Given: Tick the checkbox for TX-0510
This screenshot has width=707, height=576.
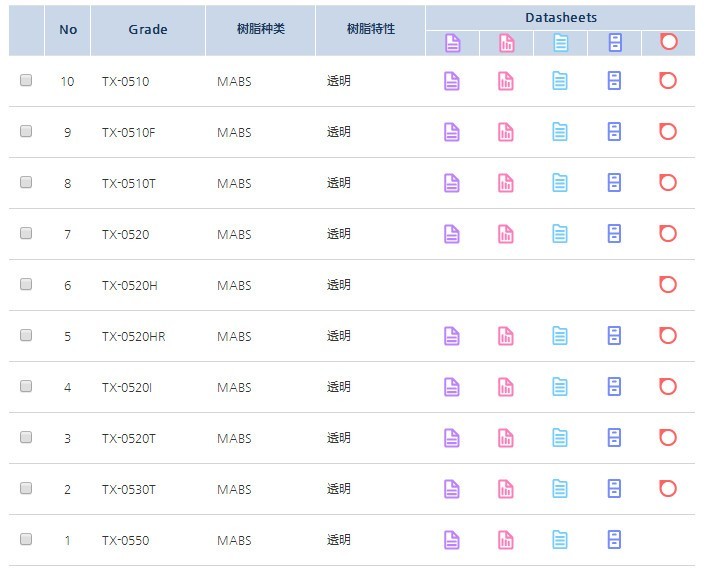Looking at the screenshot, I should pyautogui.click(x=26, y=80).
